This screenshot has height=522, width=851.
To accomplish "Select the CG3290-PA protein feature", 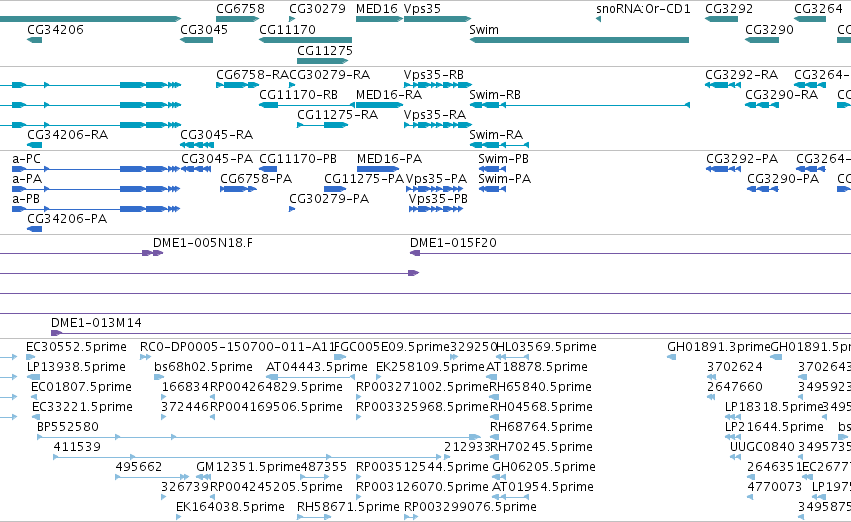I will (x=763, y=189).
